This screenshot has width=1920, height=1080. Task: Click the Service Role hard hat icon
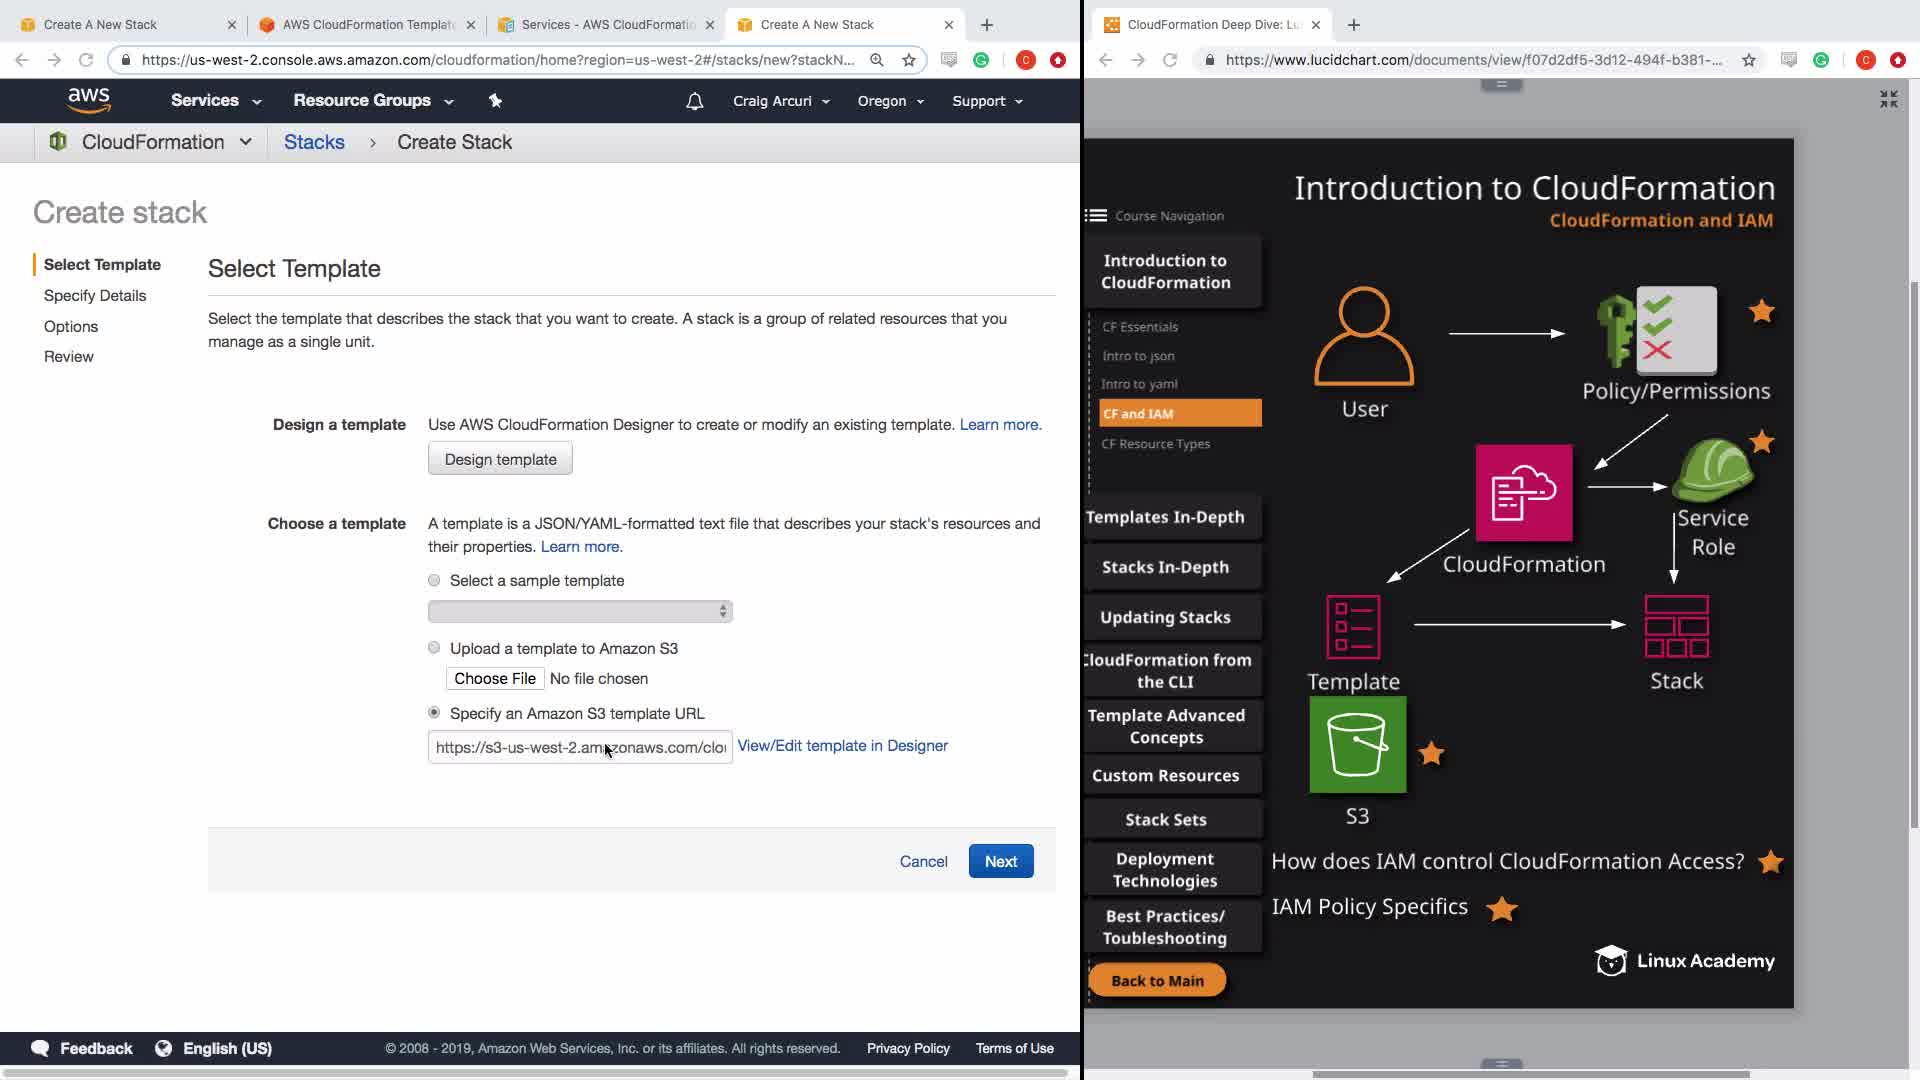pyautogui.click(x=1713, y=470)
